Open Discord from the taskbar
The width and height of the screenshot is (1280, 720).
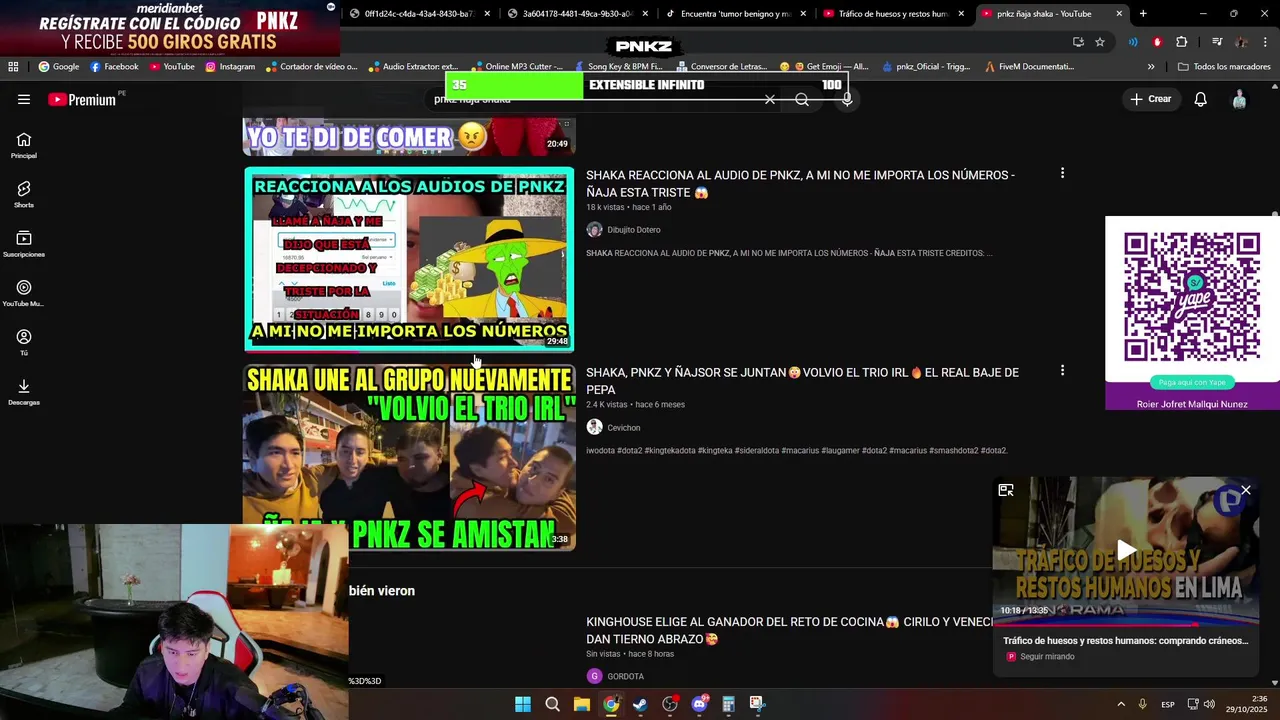(699, 704)
